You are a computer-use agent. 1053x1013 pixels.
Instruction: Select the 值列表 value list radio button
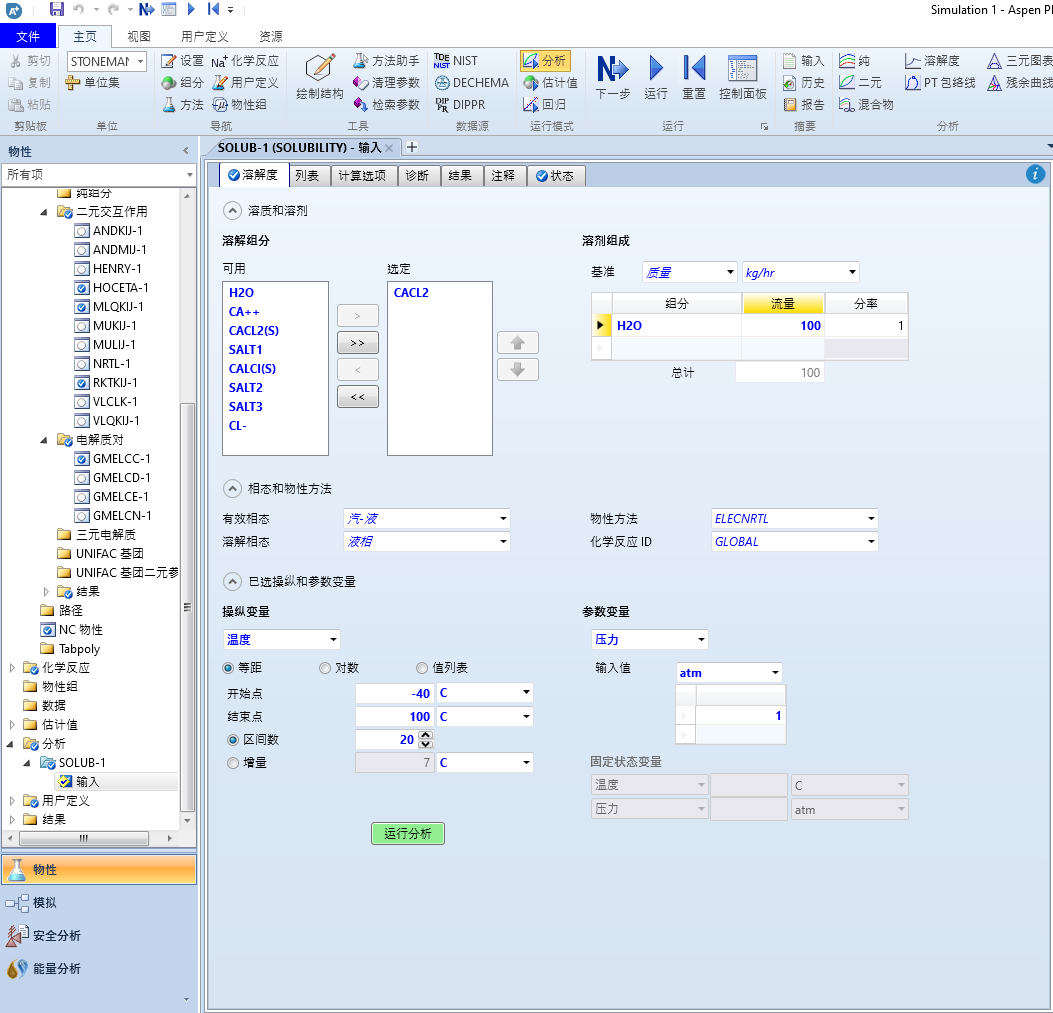(422, 668)
